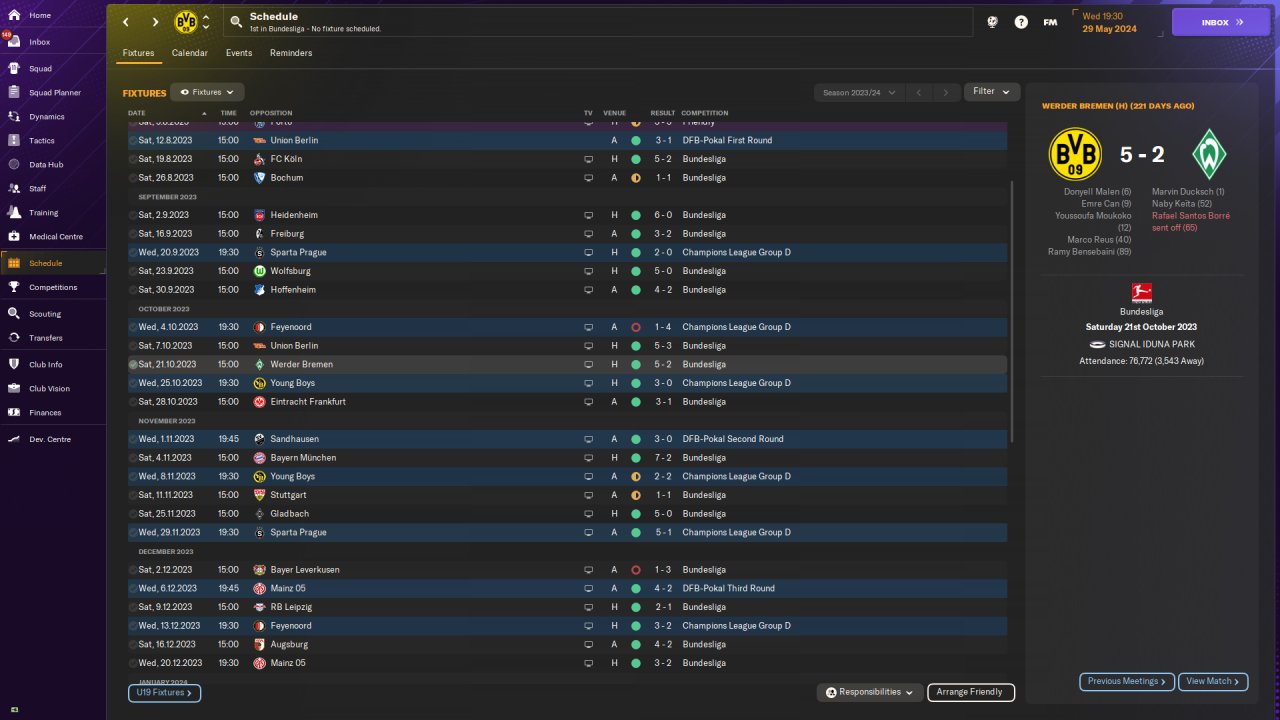This screenshot has height=720, width=1280.
Task: Open the FM menu in top bar
Action: (1050, 22)
